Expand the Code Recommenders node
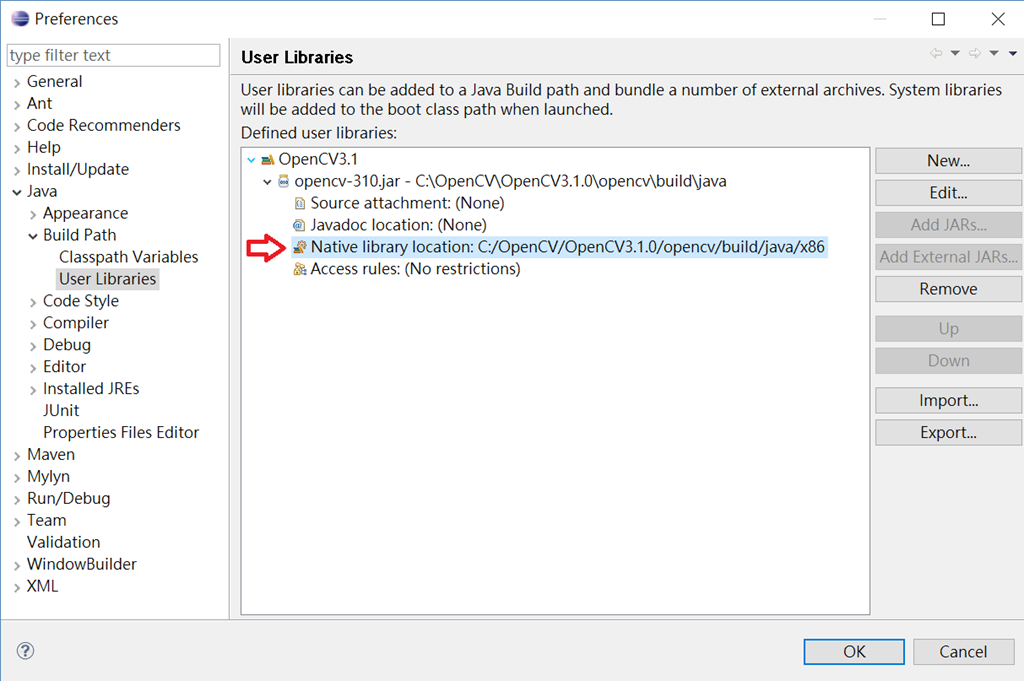 pyautogui.click(x=17, y=127)
